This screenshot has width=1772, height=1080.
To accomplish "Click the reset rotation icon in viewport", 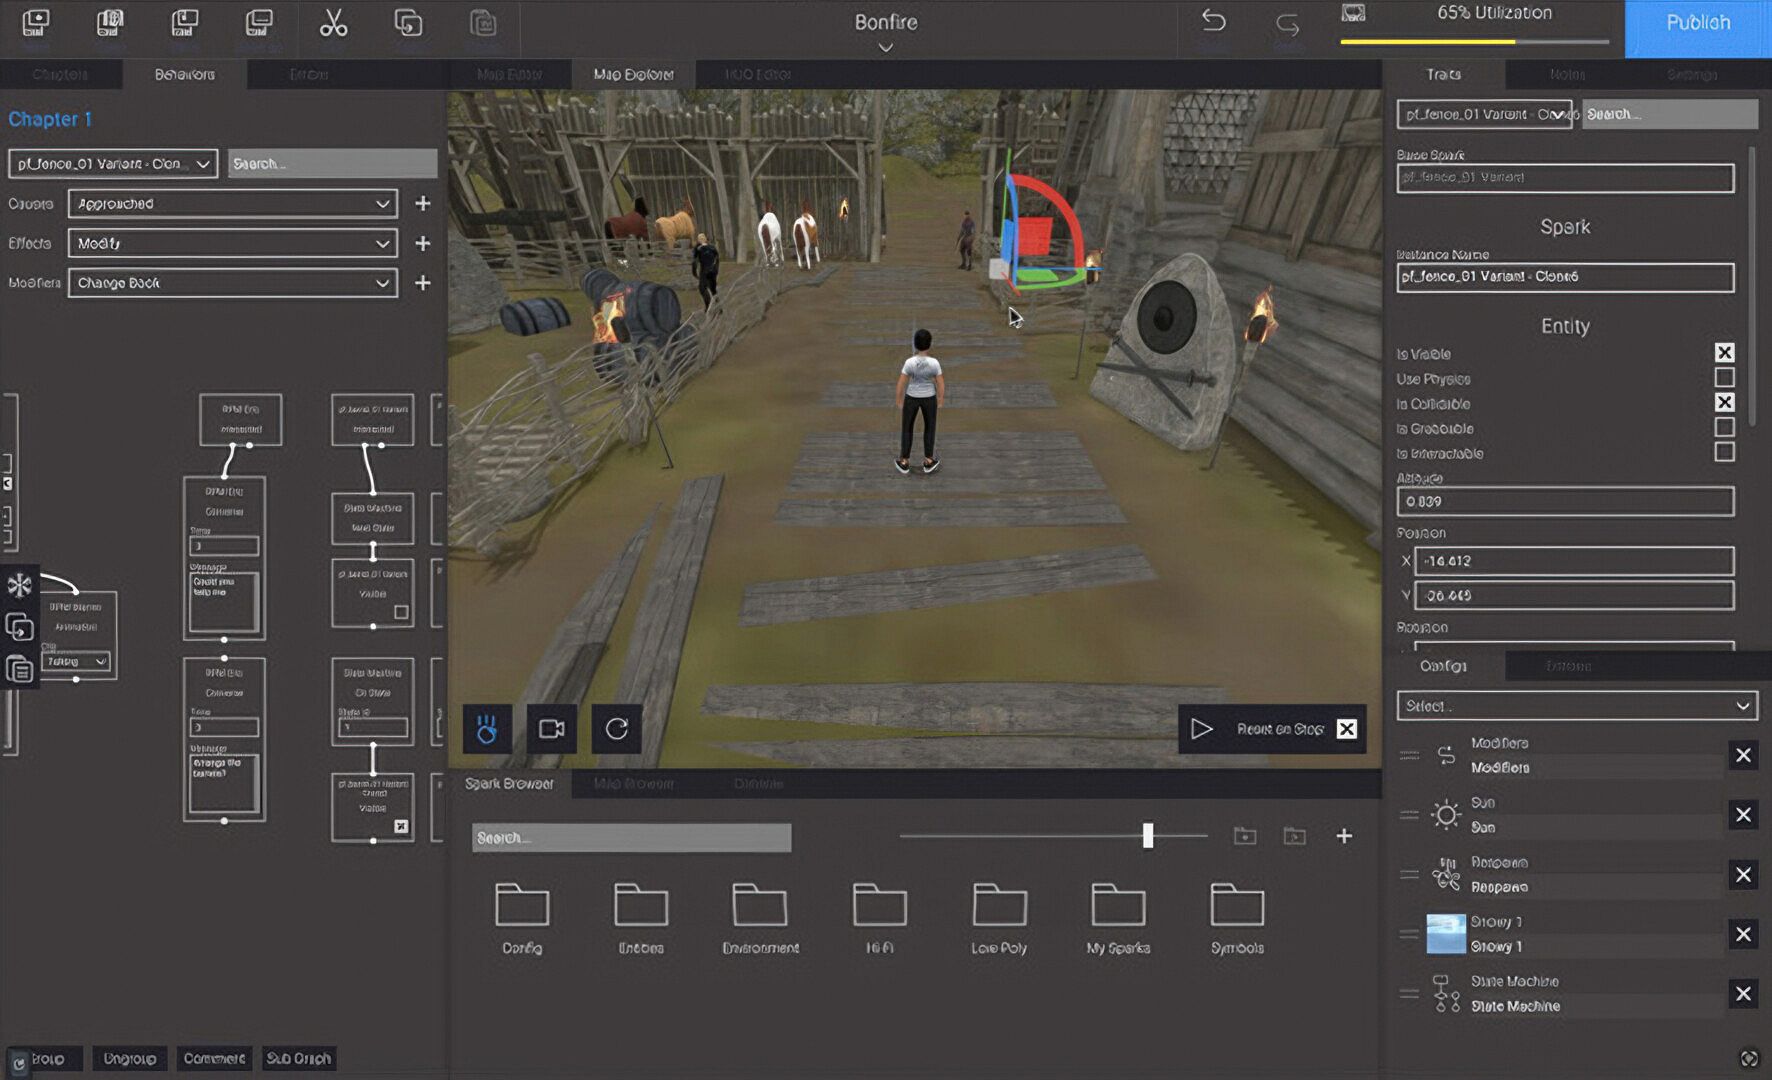I will click(x=616, y=729).
